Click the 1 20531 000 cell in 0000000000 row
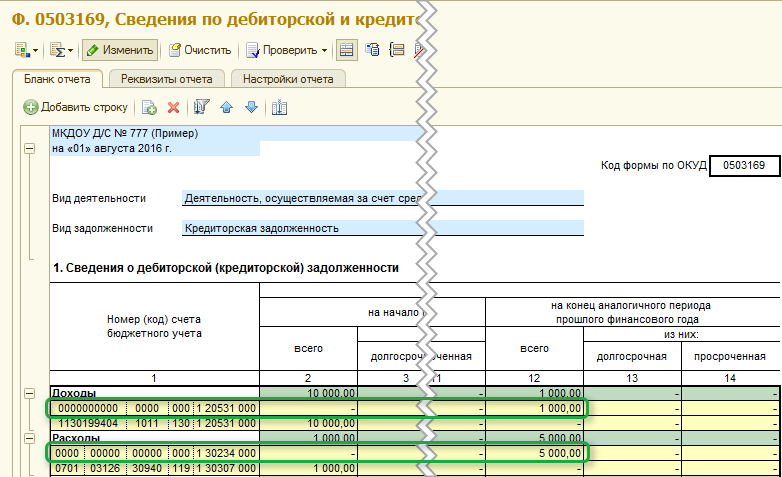Viewport: 782px width, 477px height. (x=226, y=409)
